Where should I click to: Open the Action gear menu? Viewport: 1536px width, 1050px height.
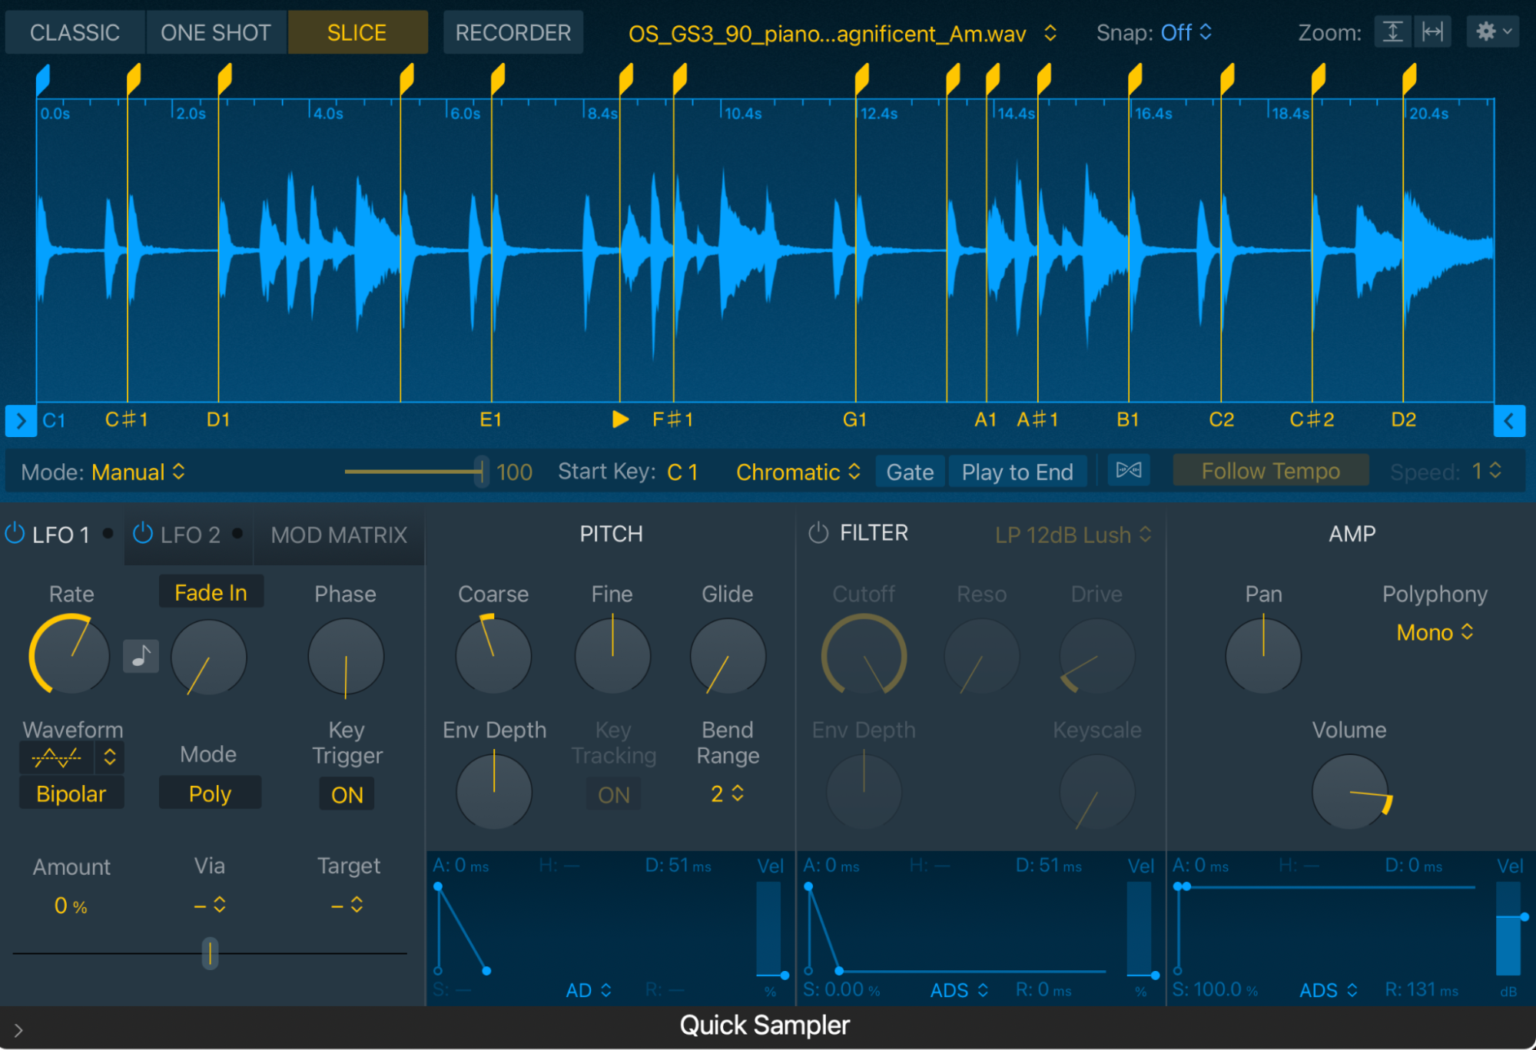tap(1491, 31)
